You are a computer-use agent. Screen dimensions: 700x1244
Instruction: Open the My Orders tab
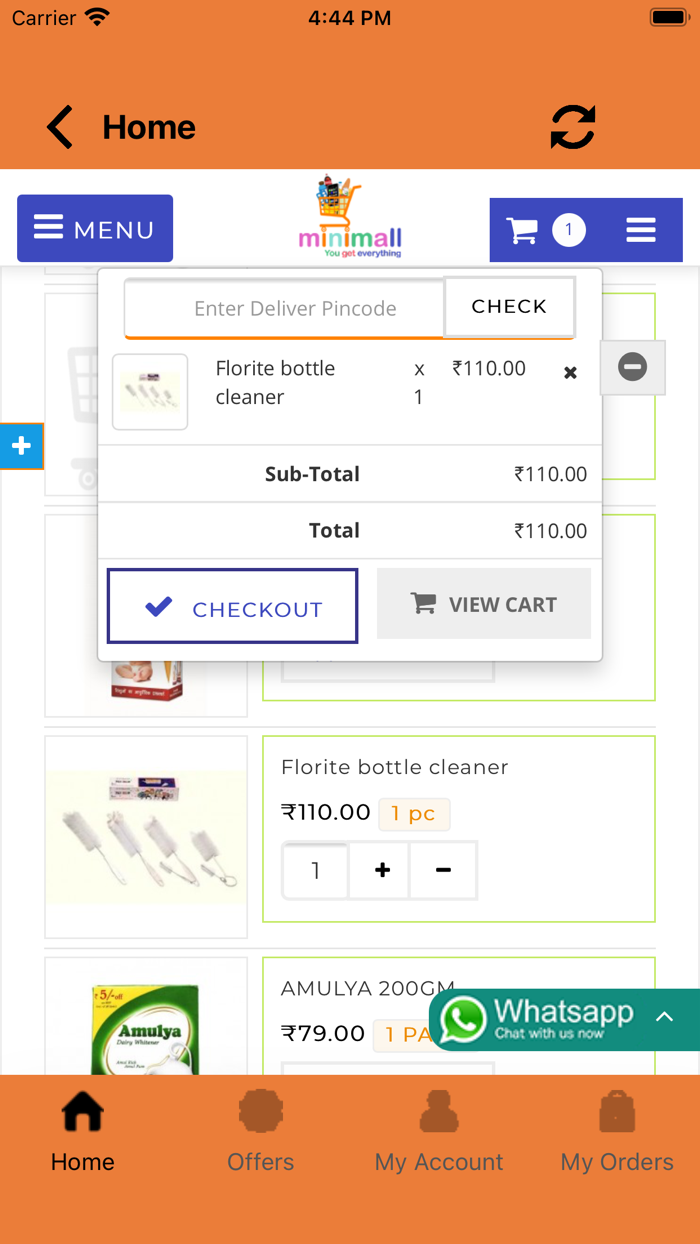[x=616, y=1130]
